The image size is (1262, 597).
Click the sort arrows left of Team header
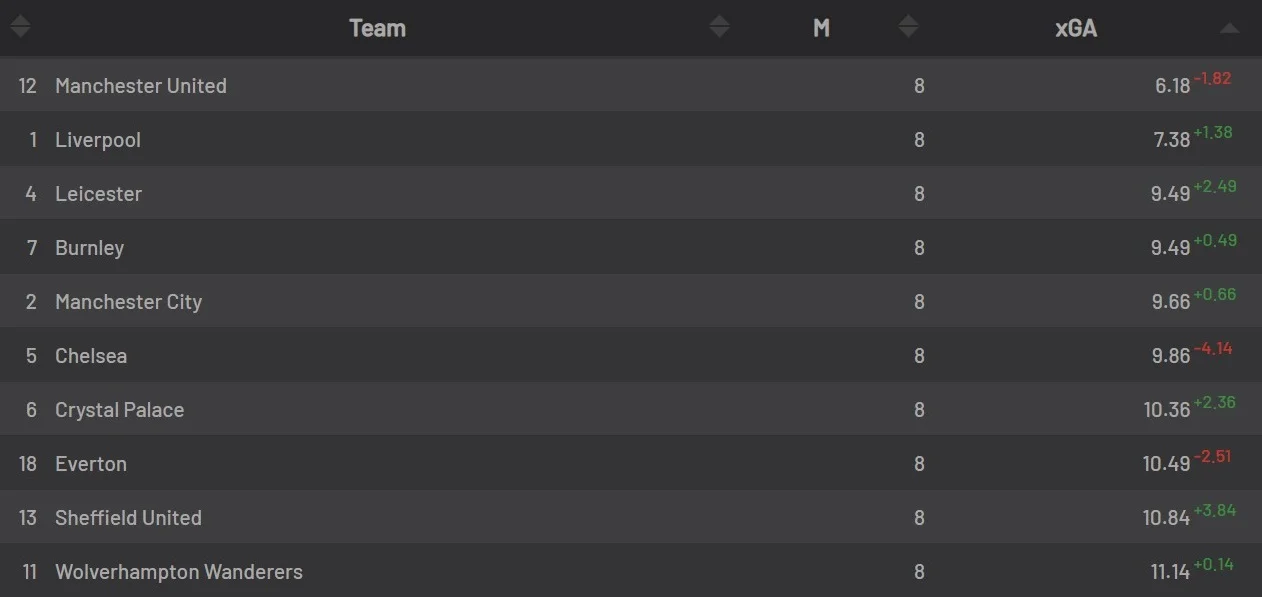20,28
